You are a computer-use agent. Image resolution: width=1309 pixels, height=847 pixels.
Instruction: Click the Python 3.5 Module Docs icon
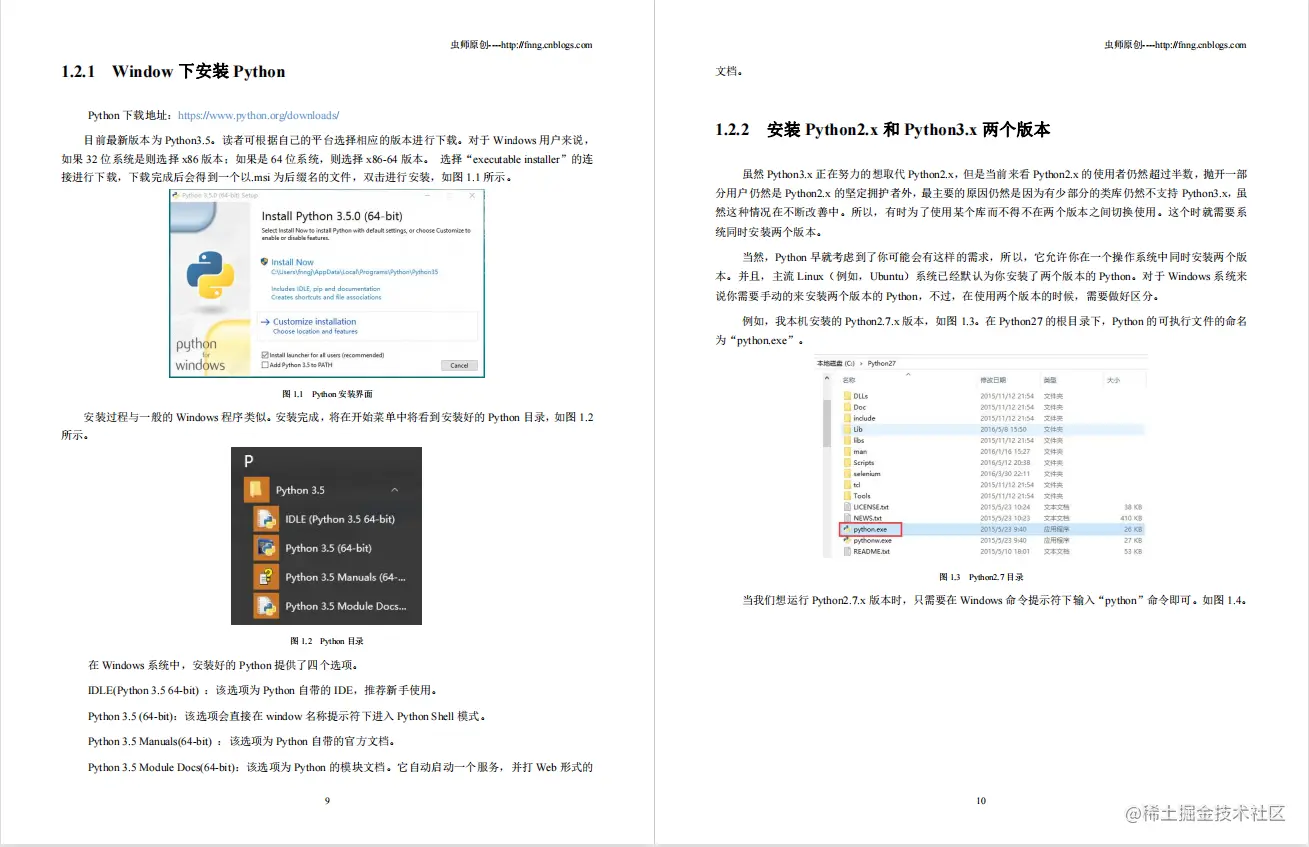click(x=267, y=606)
